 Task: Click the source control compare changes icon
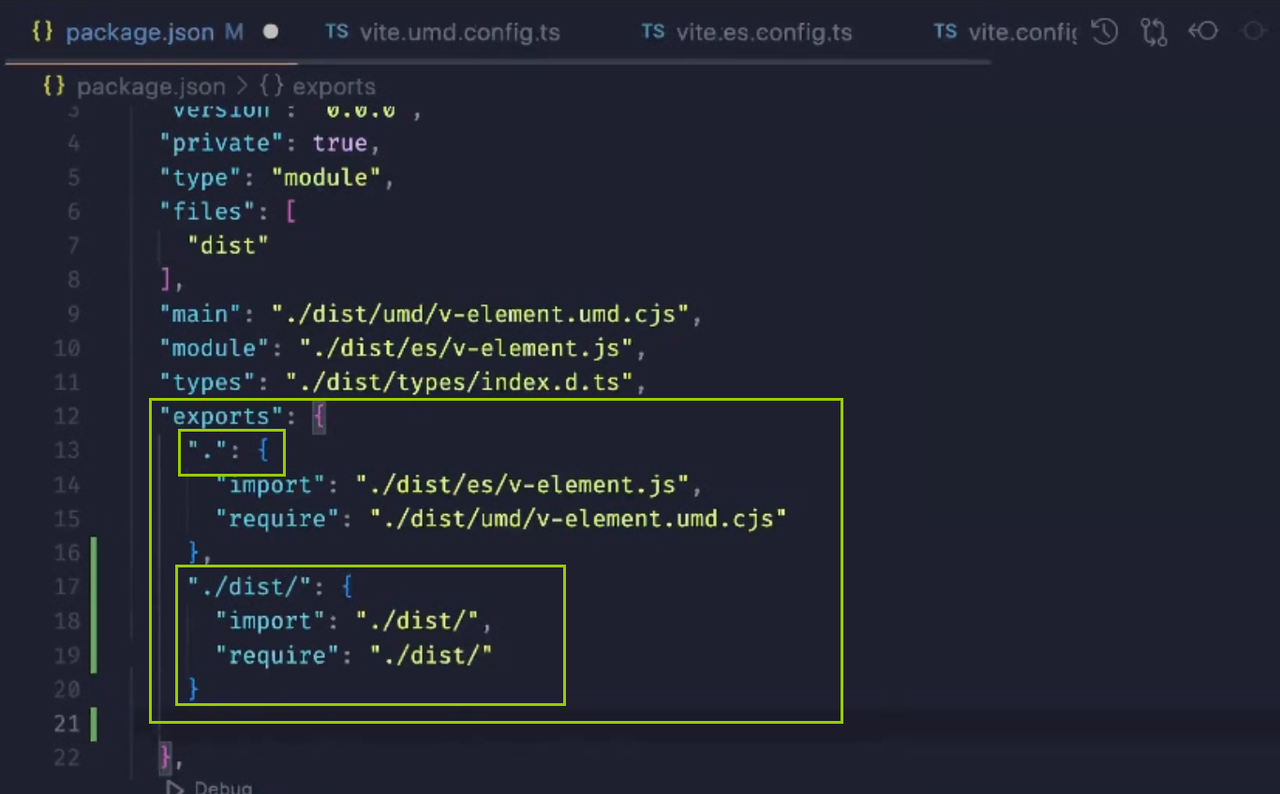tap(1154, 31)
